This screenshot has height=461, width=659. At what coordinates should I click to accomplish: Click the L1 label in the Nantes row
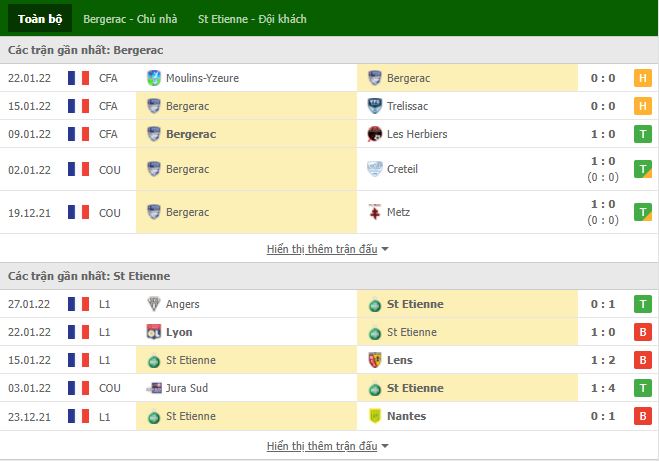point(105,417)
